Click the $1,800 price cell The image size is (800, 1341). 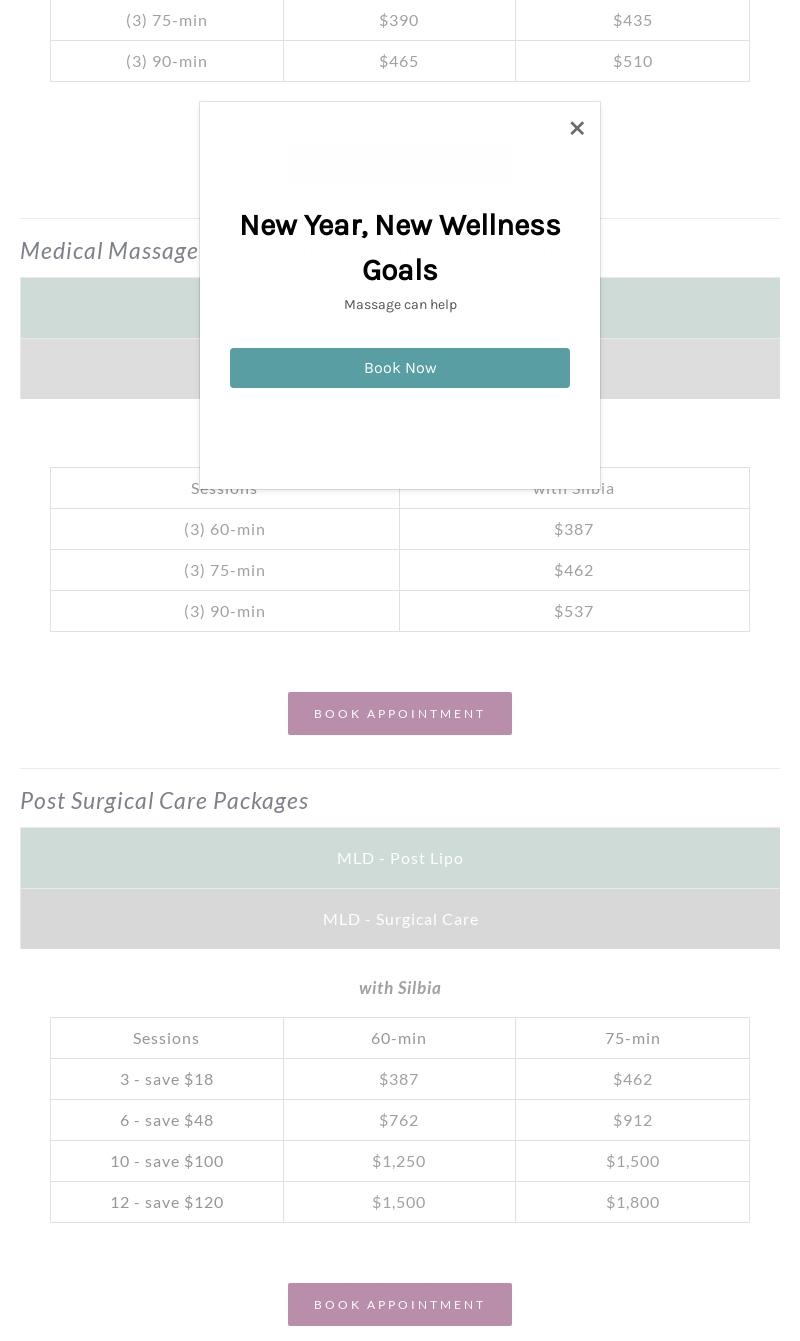(x=632, y=1202)
